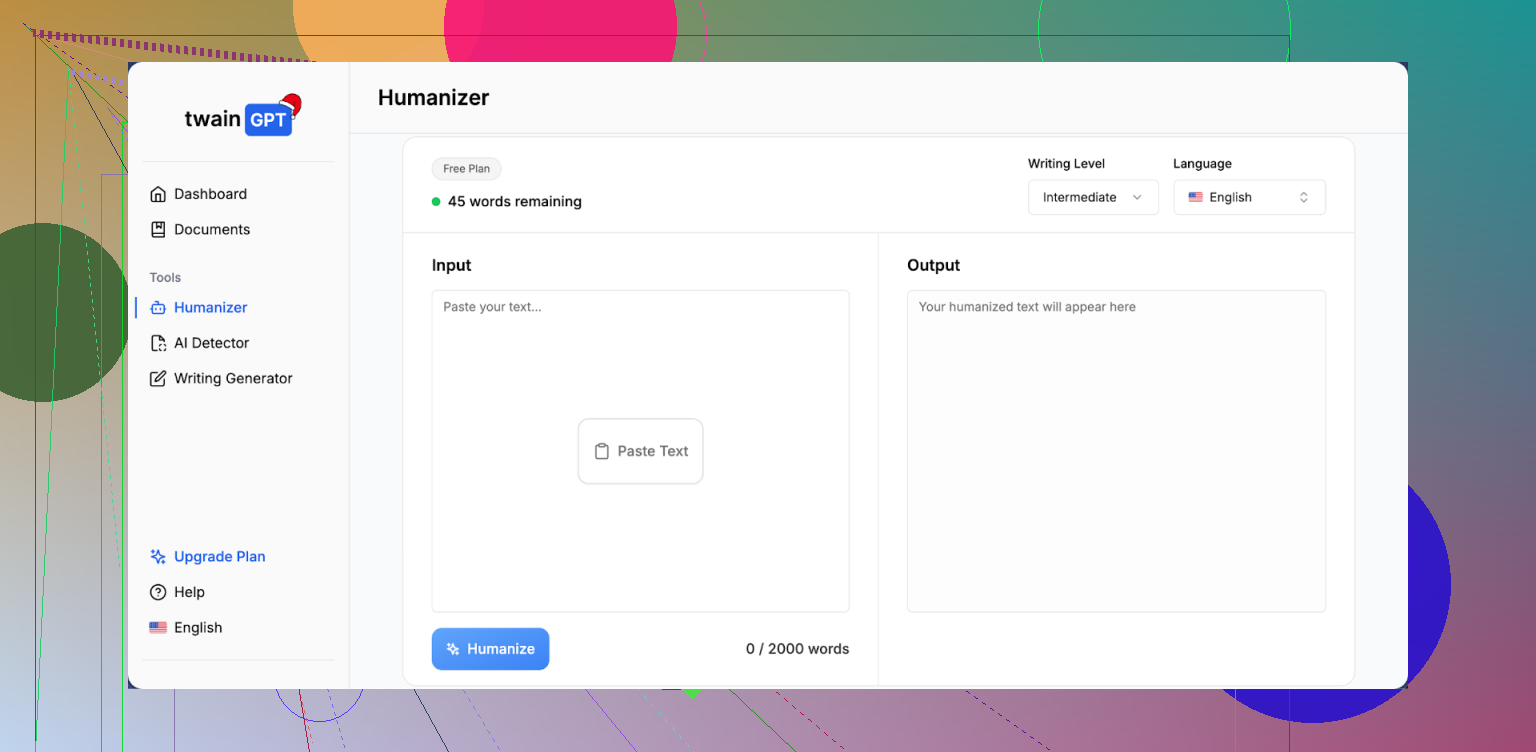Click the clipboard icon in Paste Text
Viewport: 1536px width, 752px height.
pyautogui.click(x=602, y=451)
